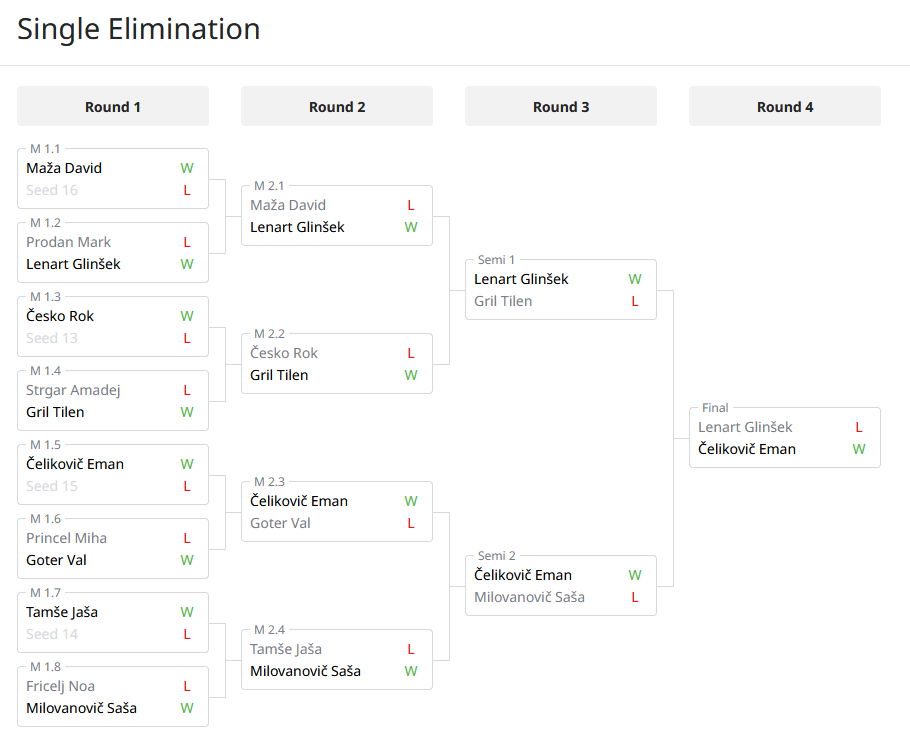
Task: Select the Round 2 column header
Action: (x=337, y=107)
